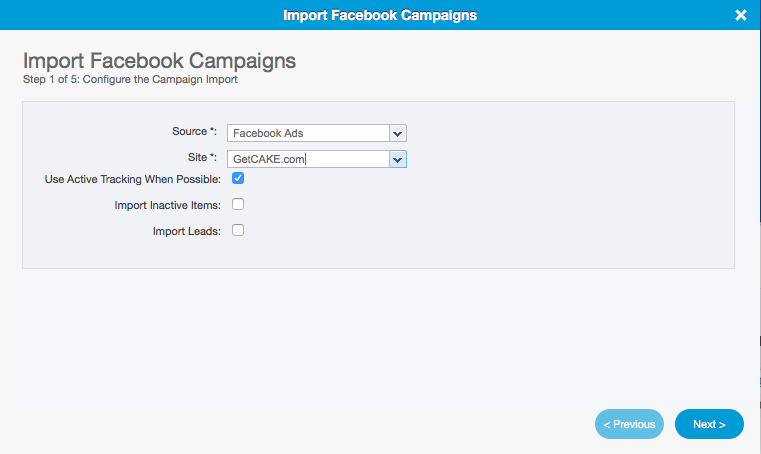Click the Facebook Ads source field
The height and width of the screenshot is (454, 761).
pyautogui.click(x=308, y=133)
